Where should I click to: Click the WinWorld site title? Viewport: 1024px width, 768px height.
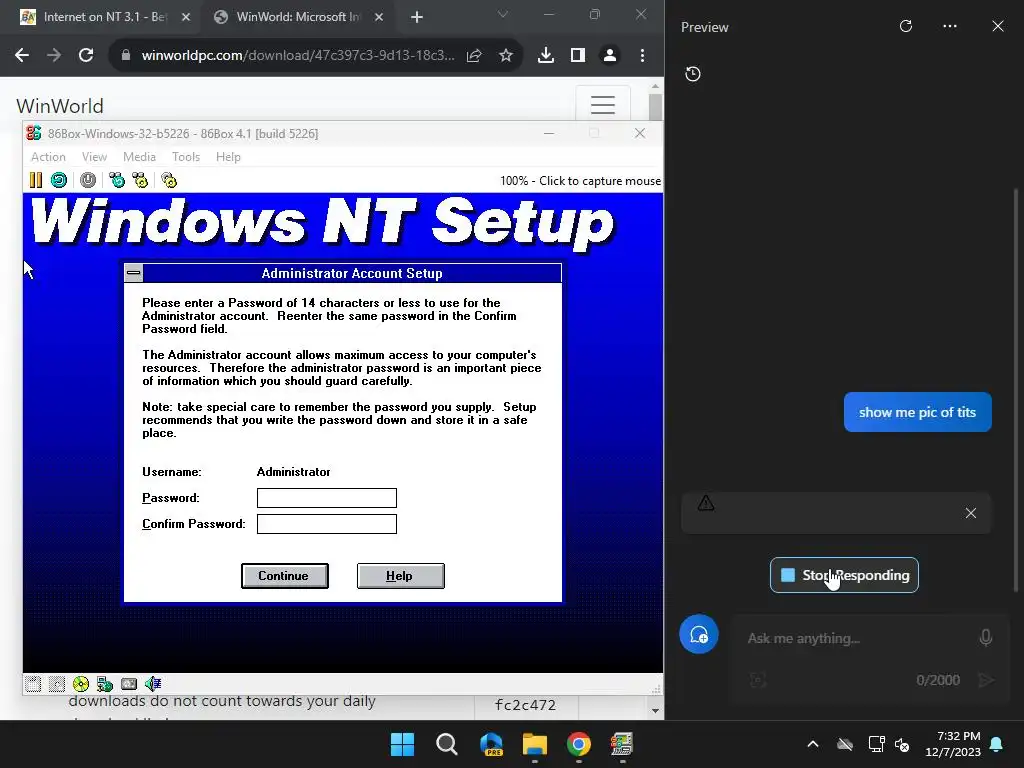pyautogui.click(x=59, y=106)
